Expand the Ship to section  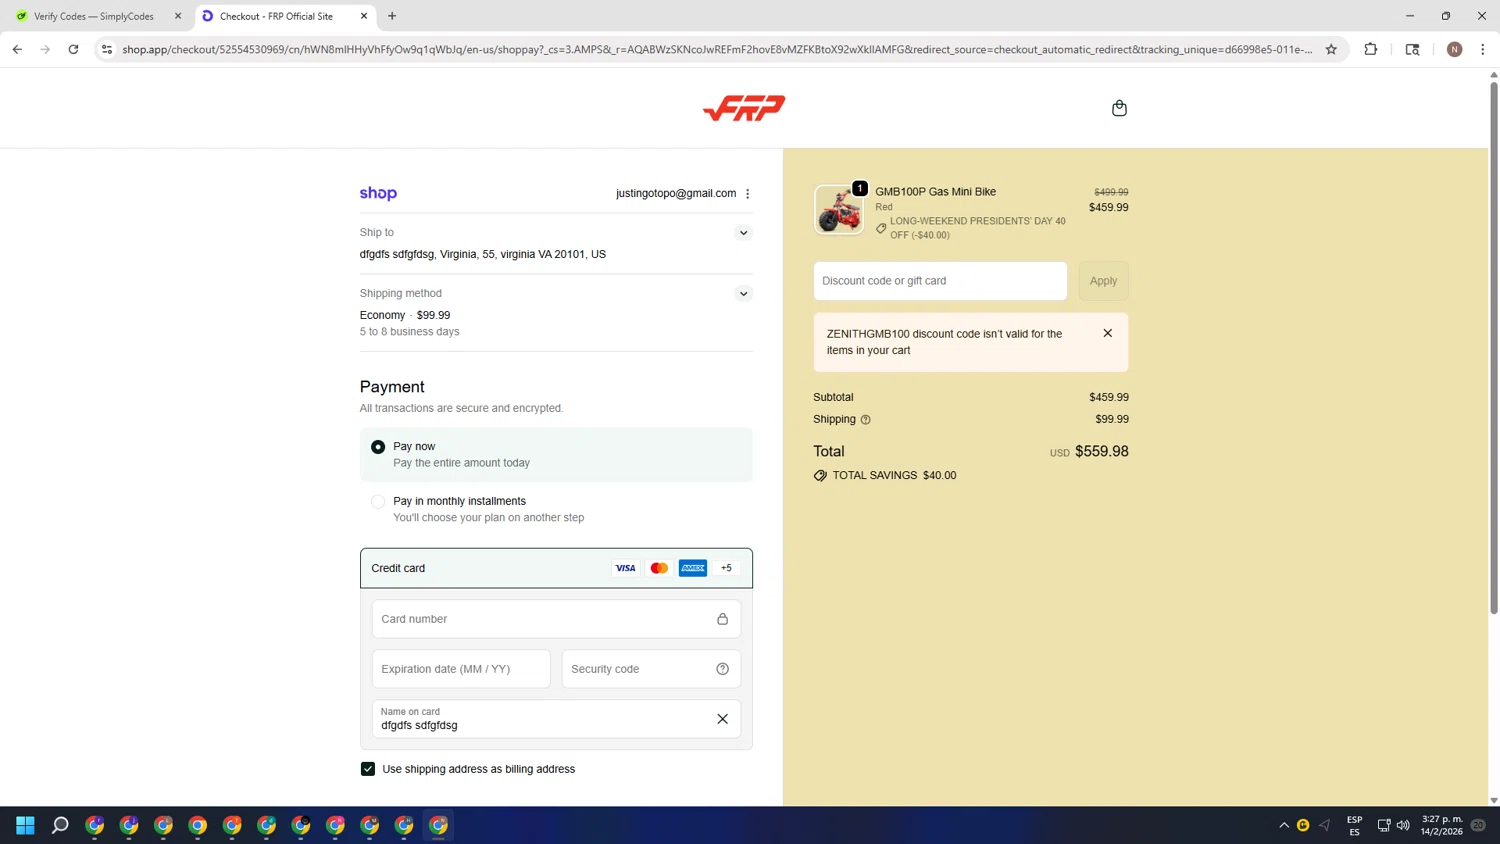tap(743, 233)
